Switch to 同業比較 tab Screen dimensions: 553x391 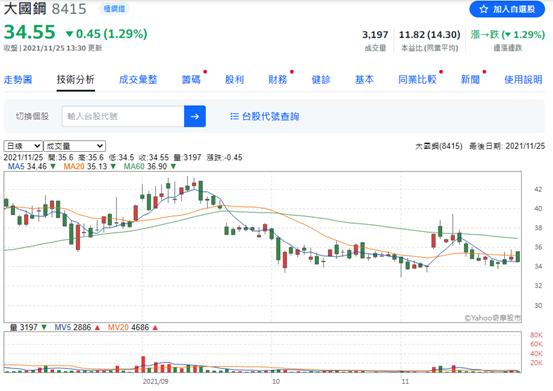point(417,79)
